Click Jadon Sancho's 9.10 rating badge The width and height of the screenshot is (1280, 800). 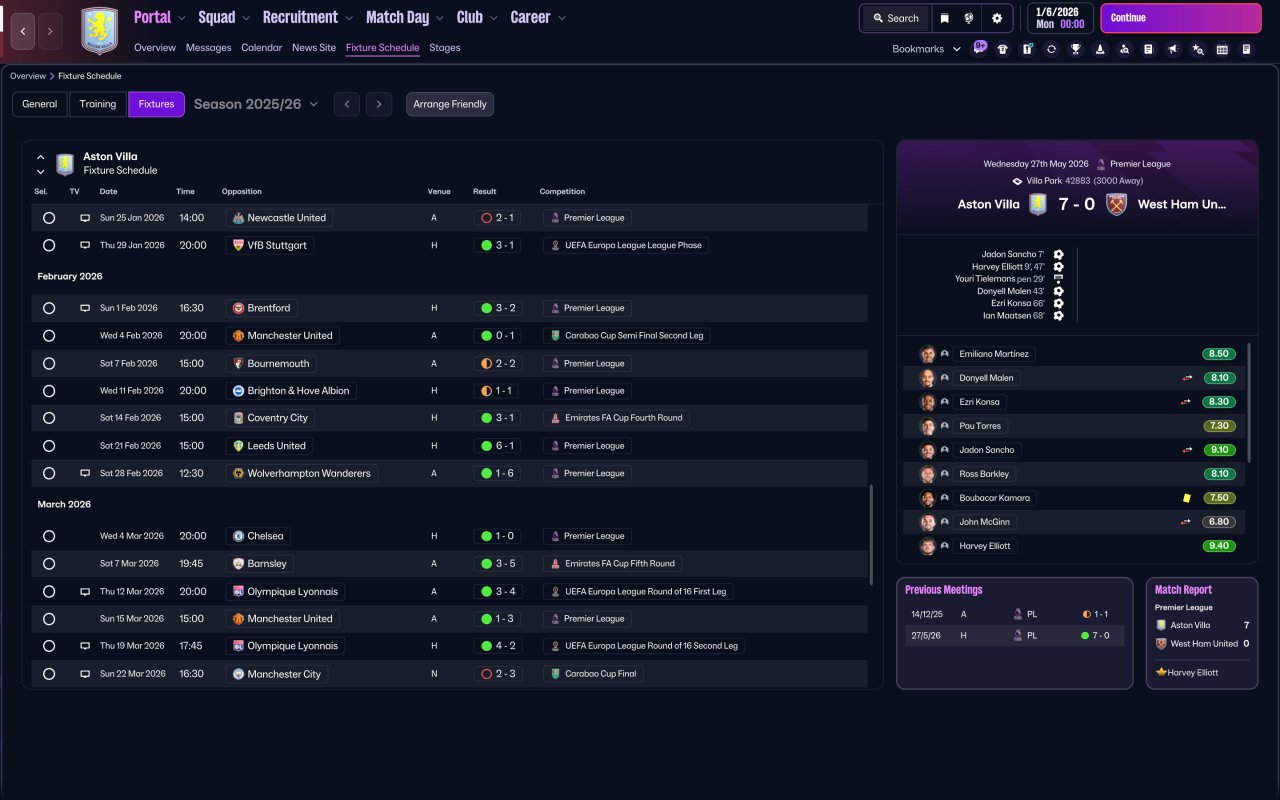pos(1219,450)
